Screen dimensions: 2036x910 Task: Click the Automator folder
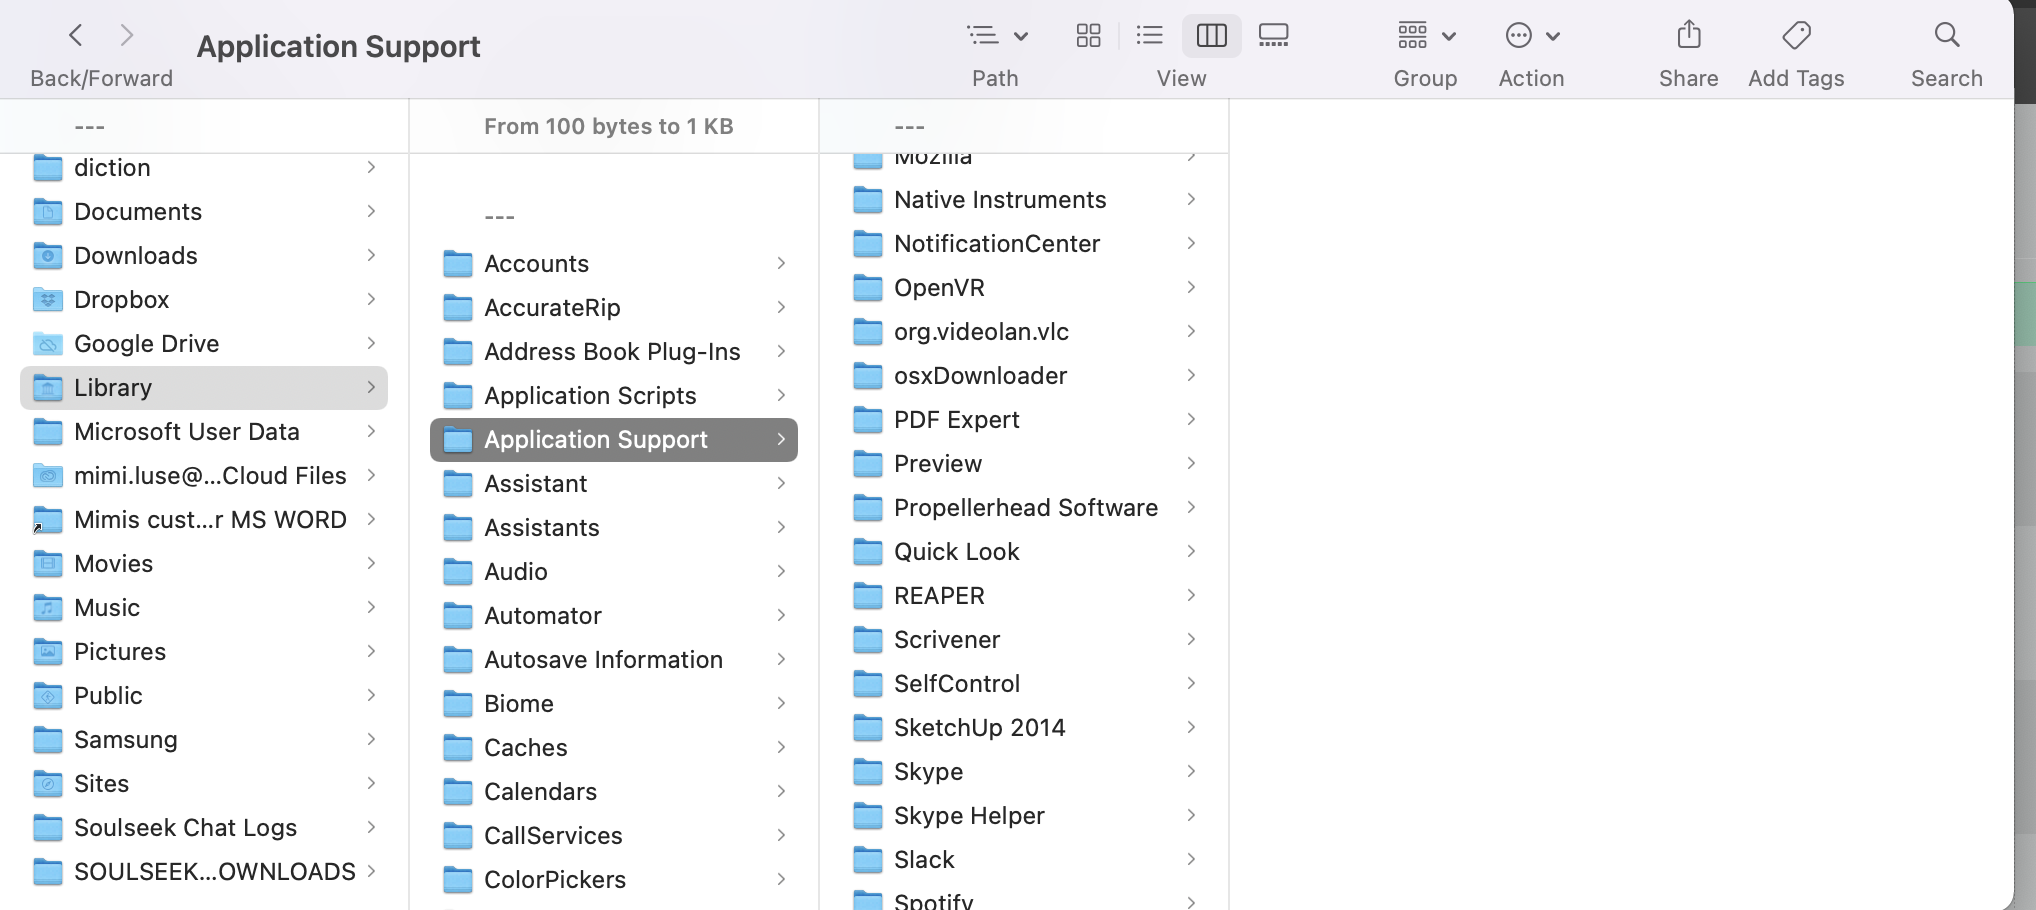tap(542, 616)
